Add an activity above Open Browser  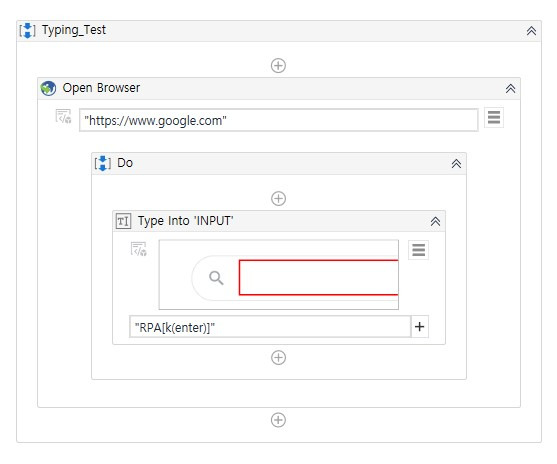tap(278, 65)
